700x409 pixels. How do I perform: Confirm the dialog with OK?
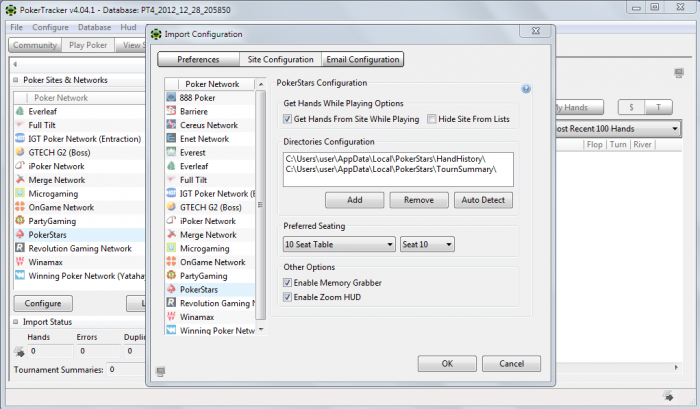447,363
